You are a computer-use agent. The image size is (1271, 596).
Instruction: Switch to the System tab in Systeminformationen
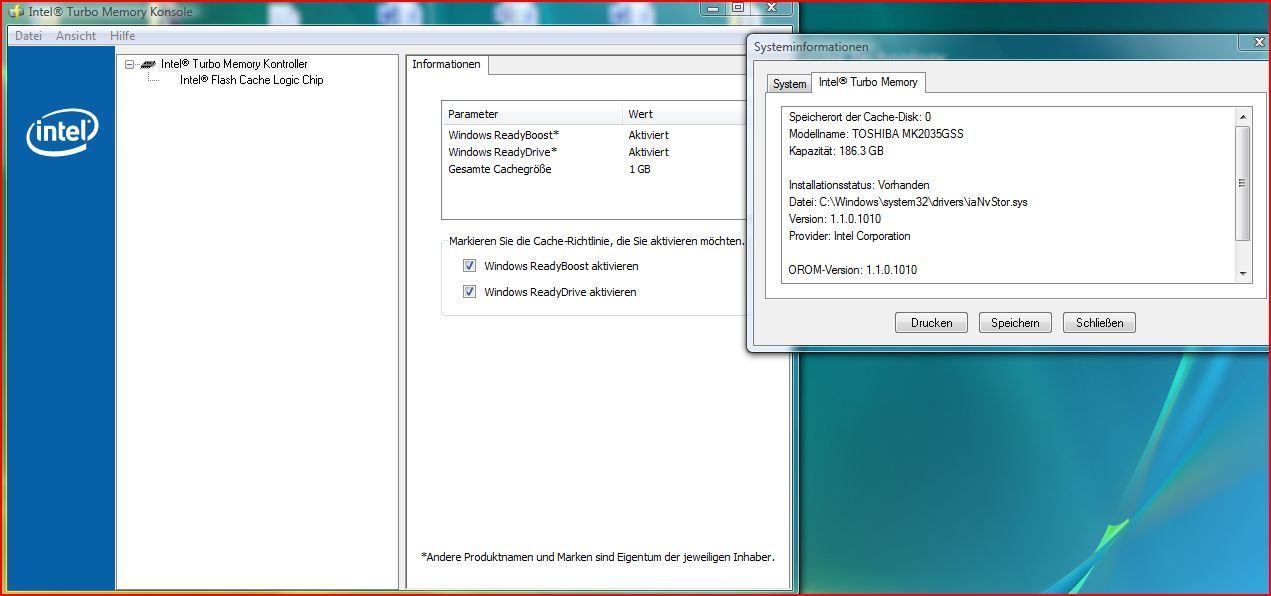pos(789,84)
